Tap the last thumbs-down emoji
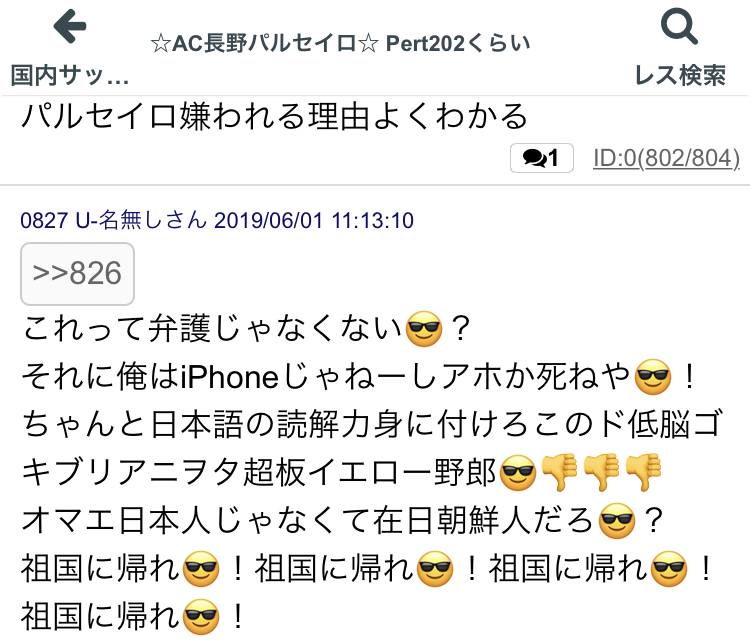Viewport: 750px width, 644px height. [x=643, y=472]
